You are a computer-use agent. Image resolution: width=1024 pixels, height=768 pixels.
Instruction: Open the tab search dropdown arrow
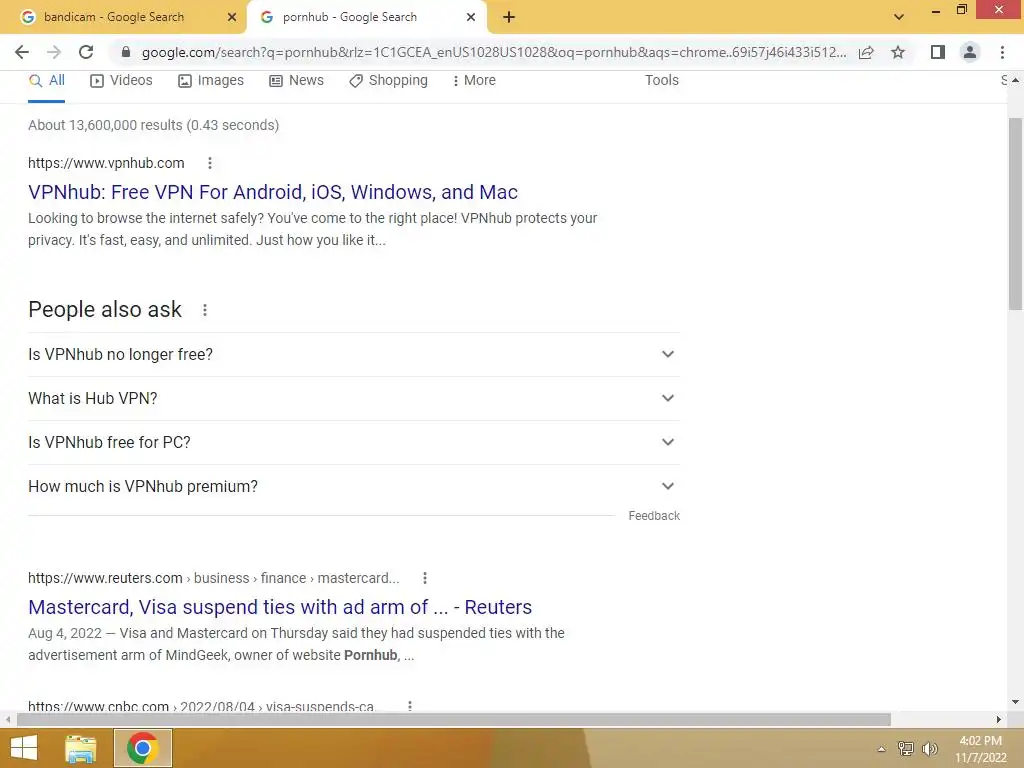point(899,17)
